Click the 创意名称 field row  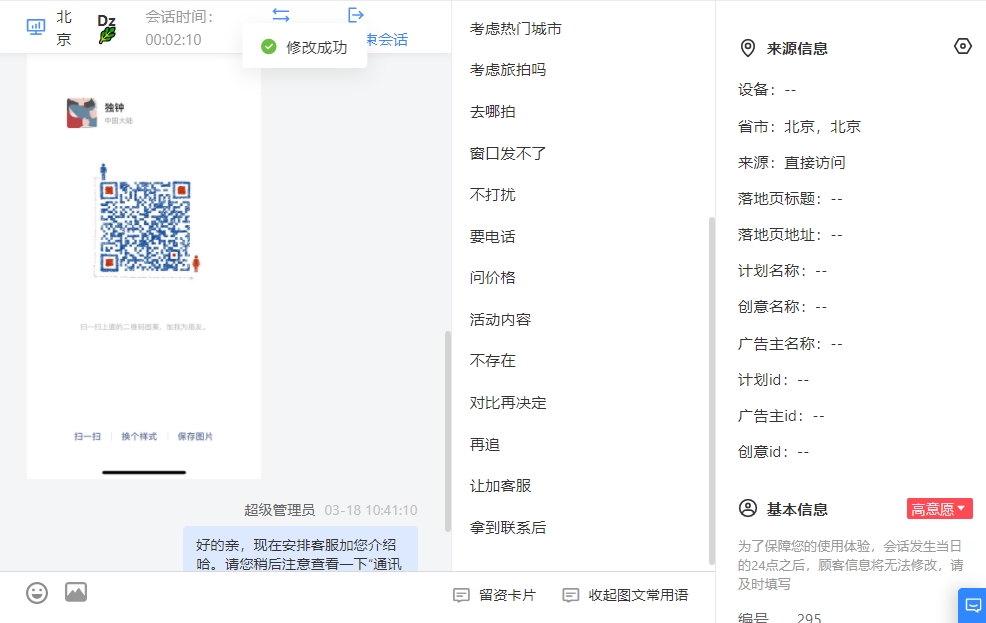782,307
